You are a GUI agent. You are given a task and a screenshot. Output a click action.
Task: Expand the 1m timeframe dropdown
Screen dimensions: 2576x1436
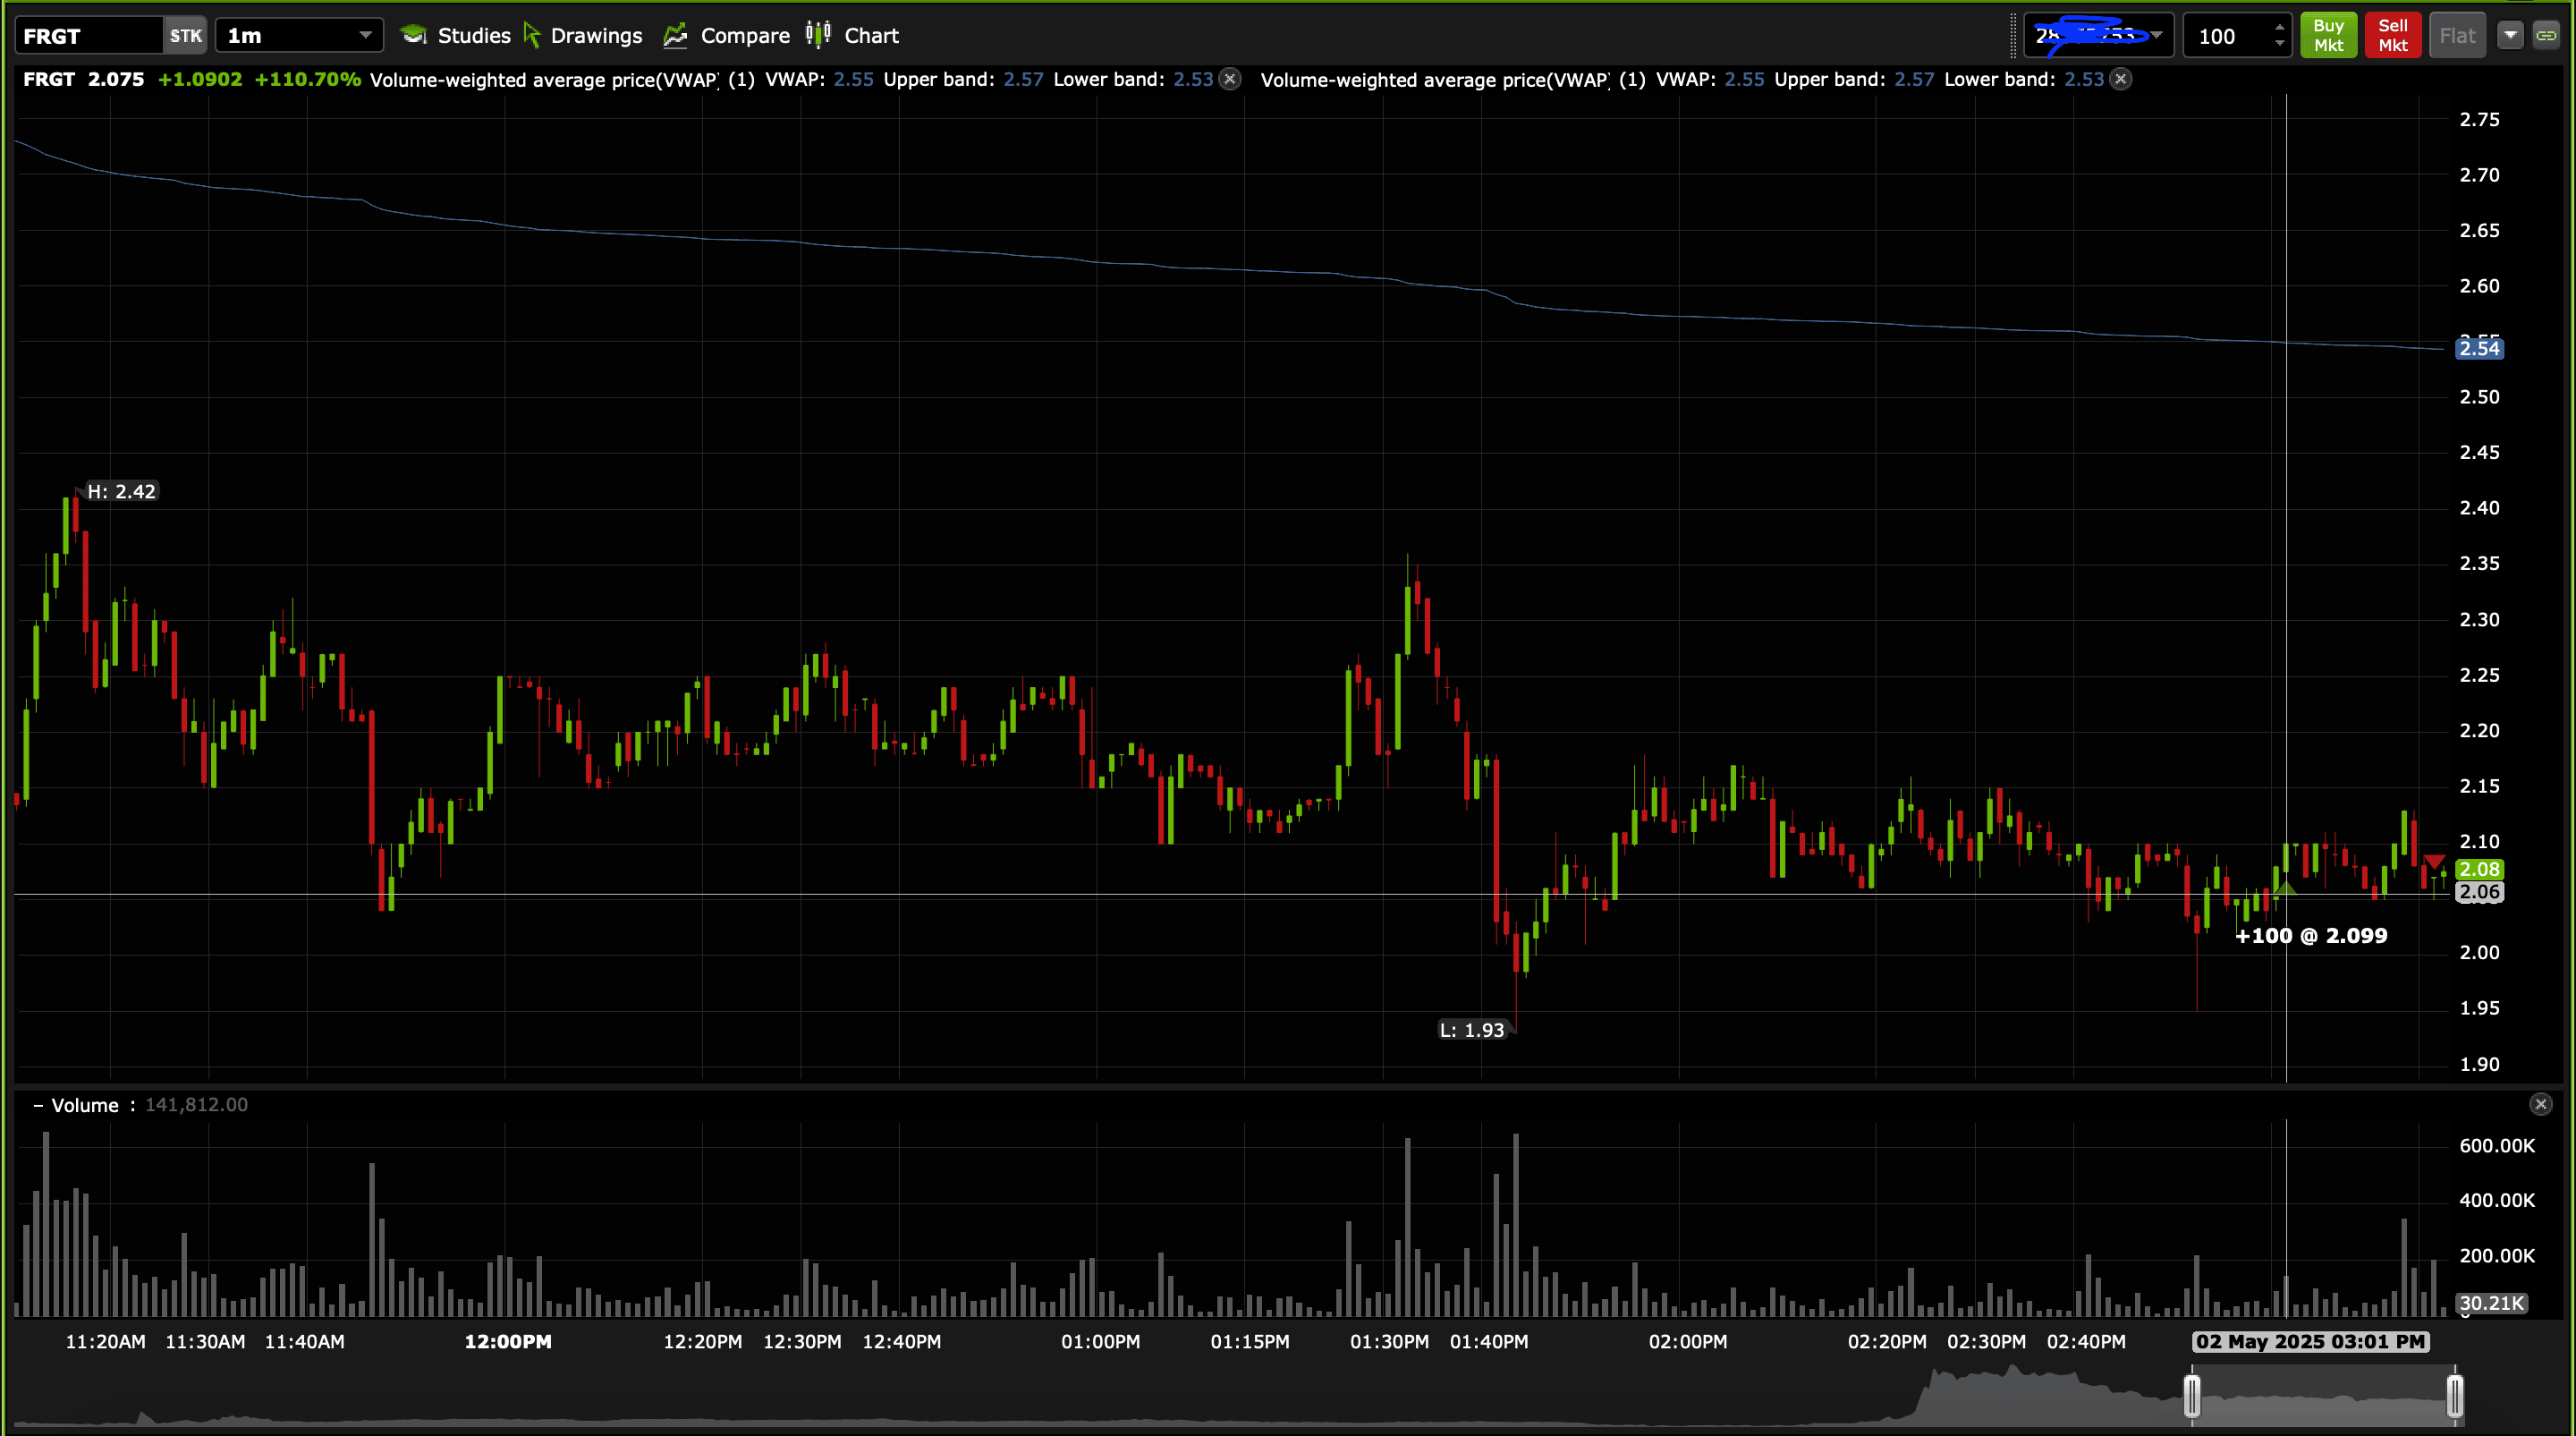tap(365, 36)
